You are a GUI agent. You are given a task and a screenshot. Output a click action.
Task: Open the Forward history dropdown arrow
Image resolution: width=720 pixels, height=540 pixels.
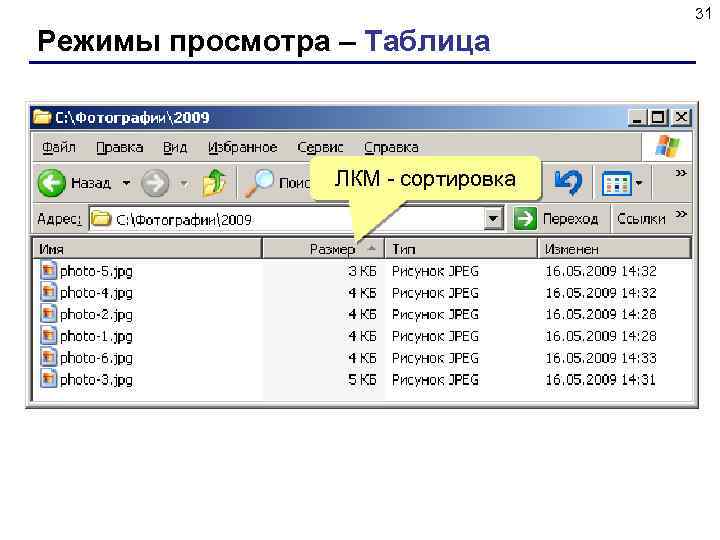[x=184, y=184]
